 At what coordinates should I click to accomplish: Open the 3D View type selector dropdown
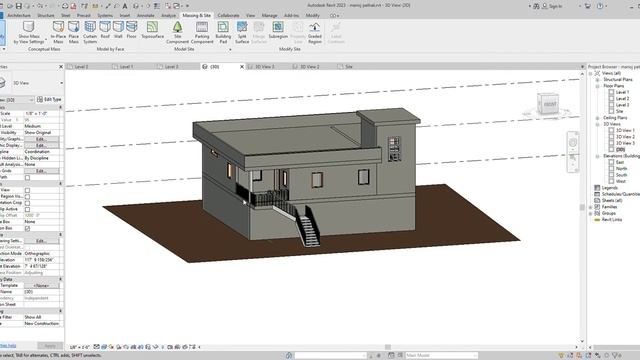click(x=61, y=83)
